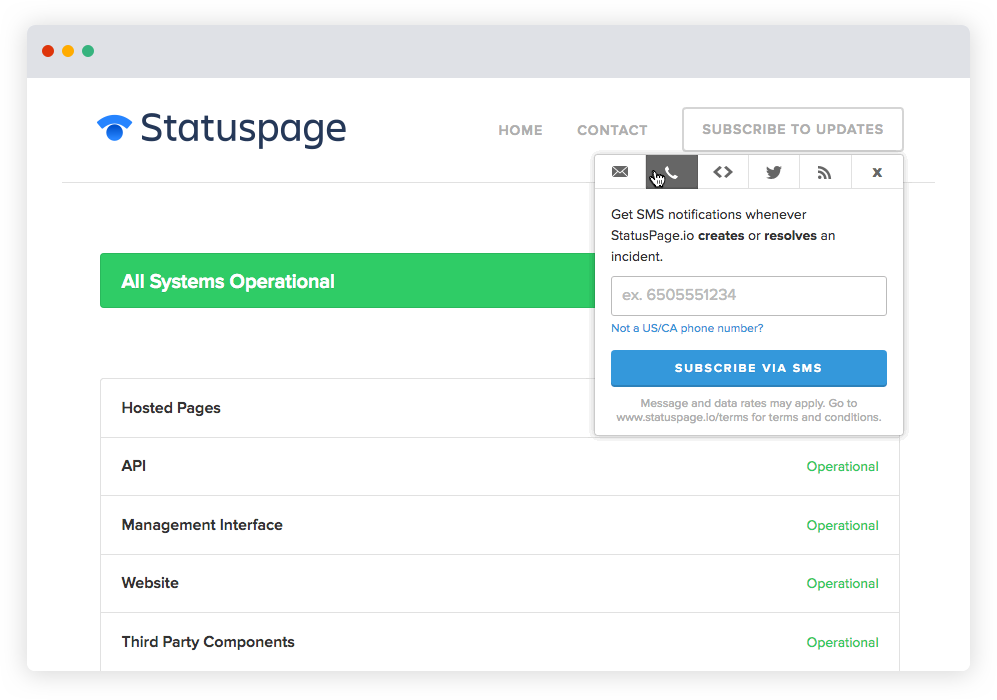Open the embed code subscription option

[723, 172]
